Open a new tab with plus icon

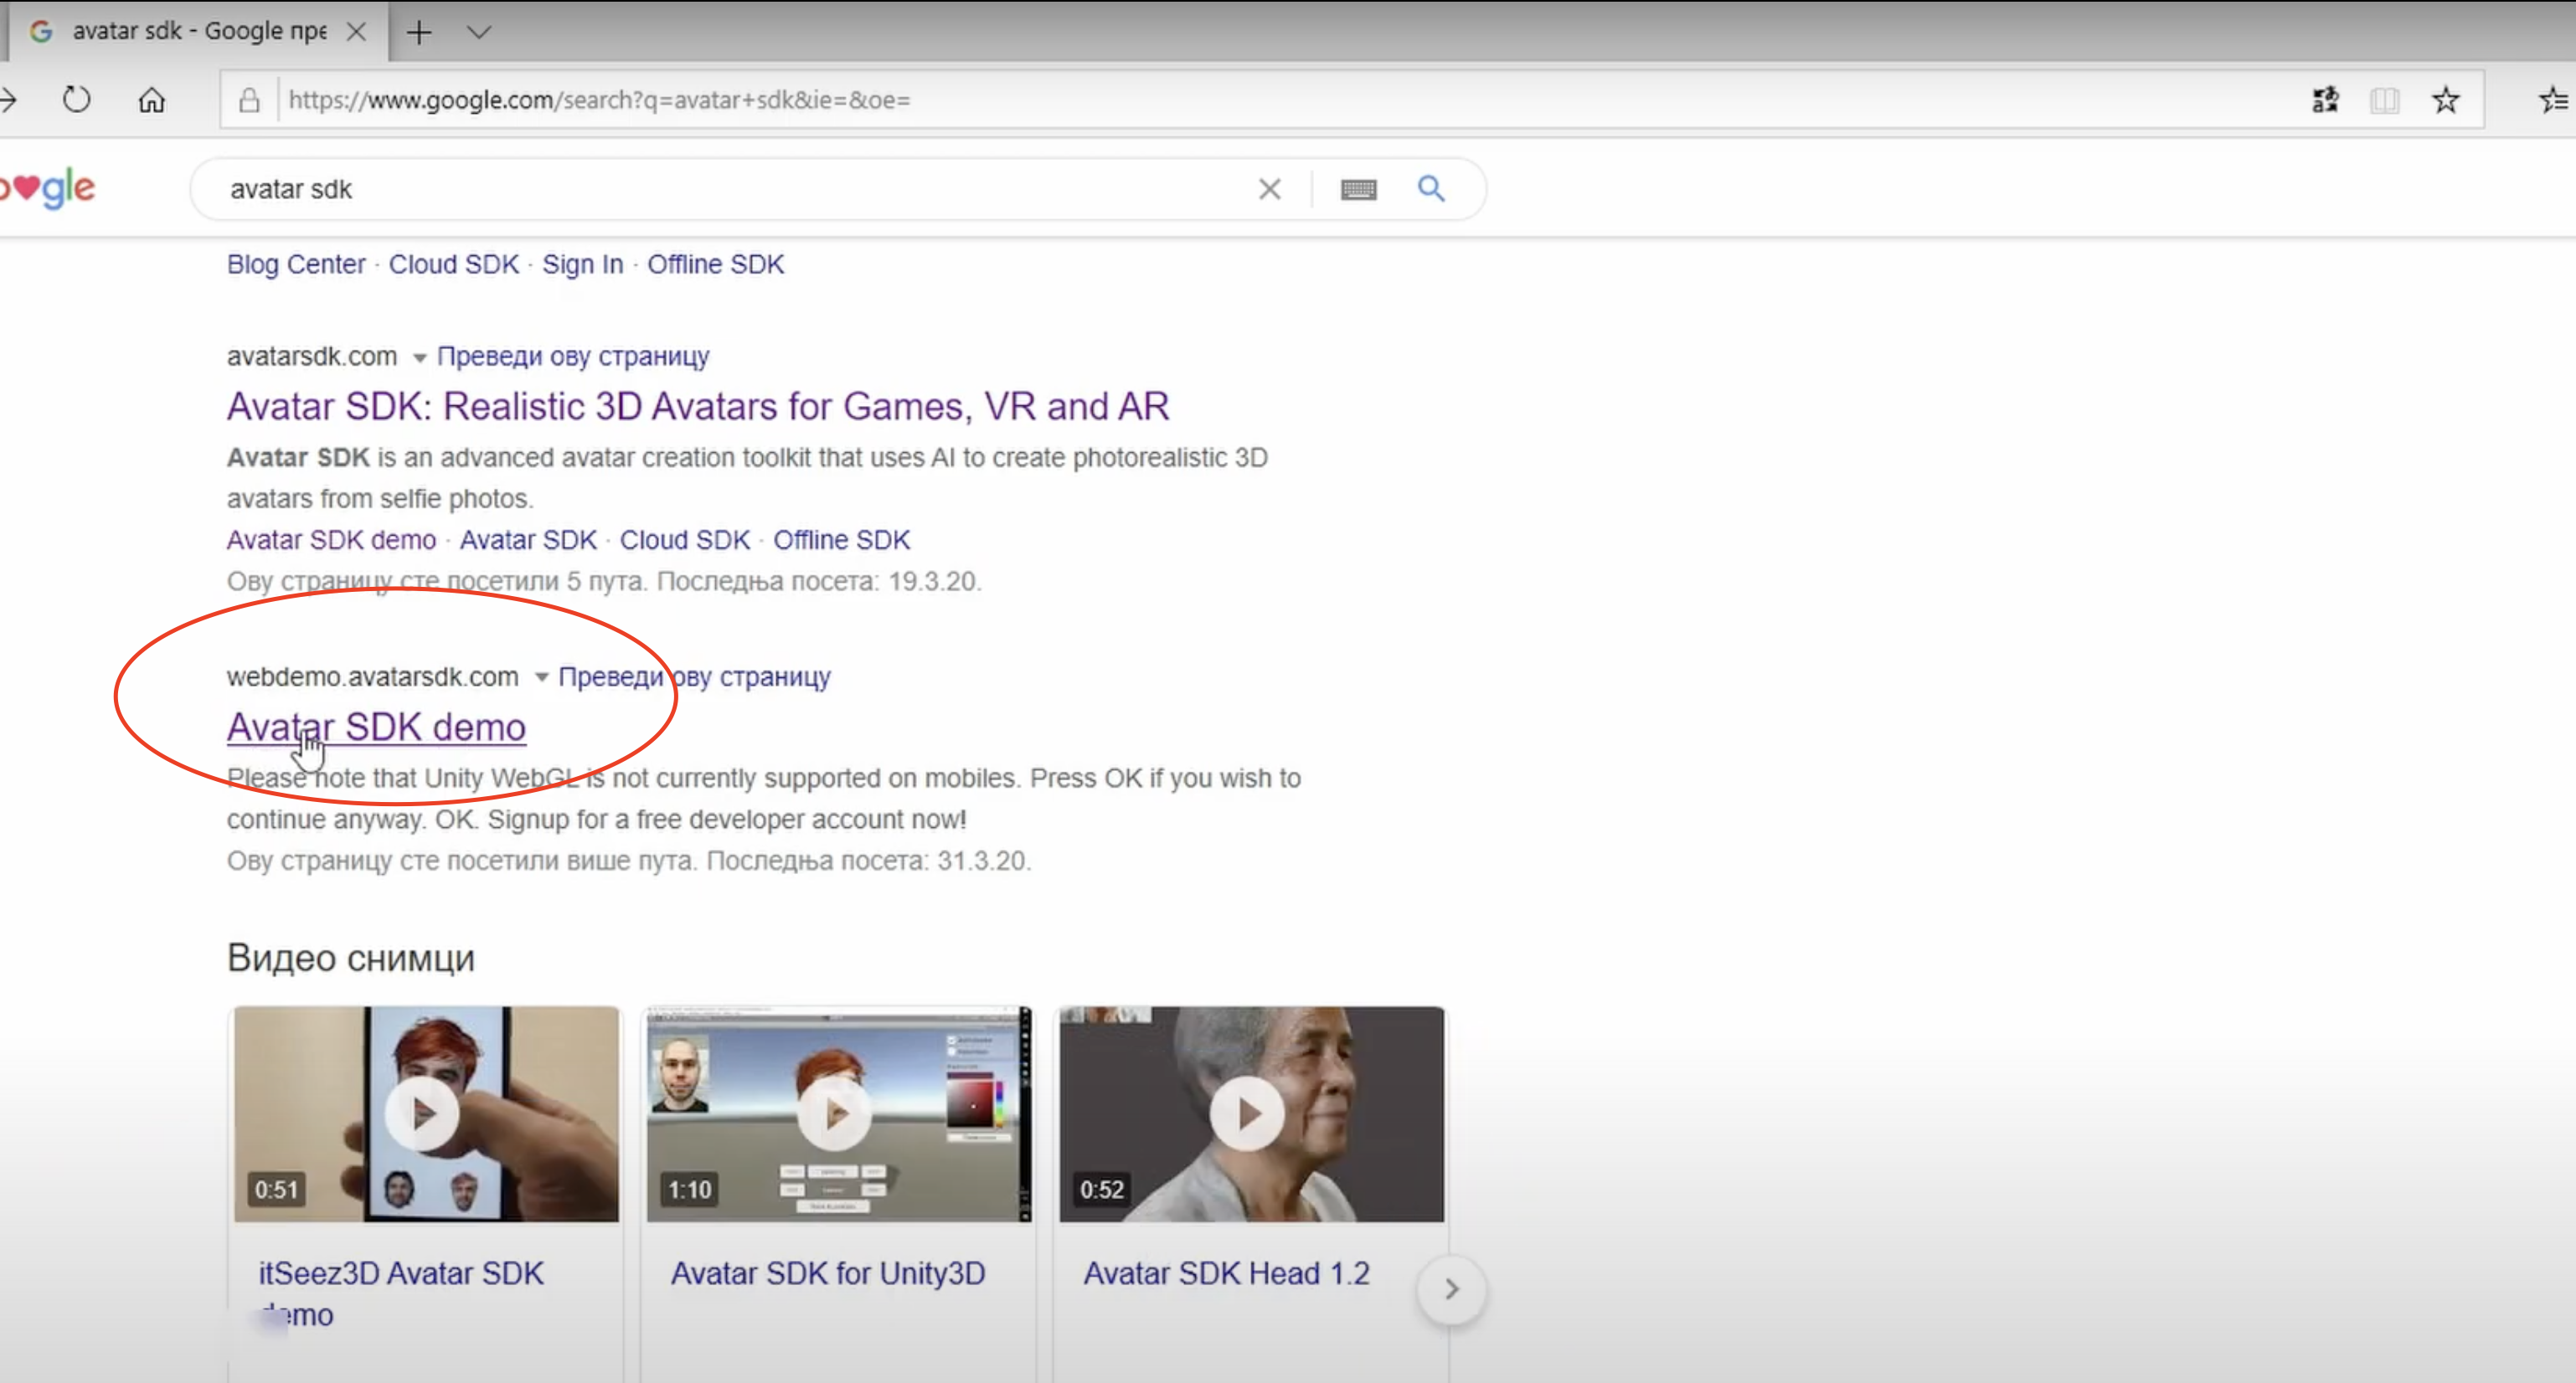(419, 32)
